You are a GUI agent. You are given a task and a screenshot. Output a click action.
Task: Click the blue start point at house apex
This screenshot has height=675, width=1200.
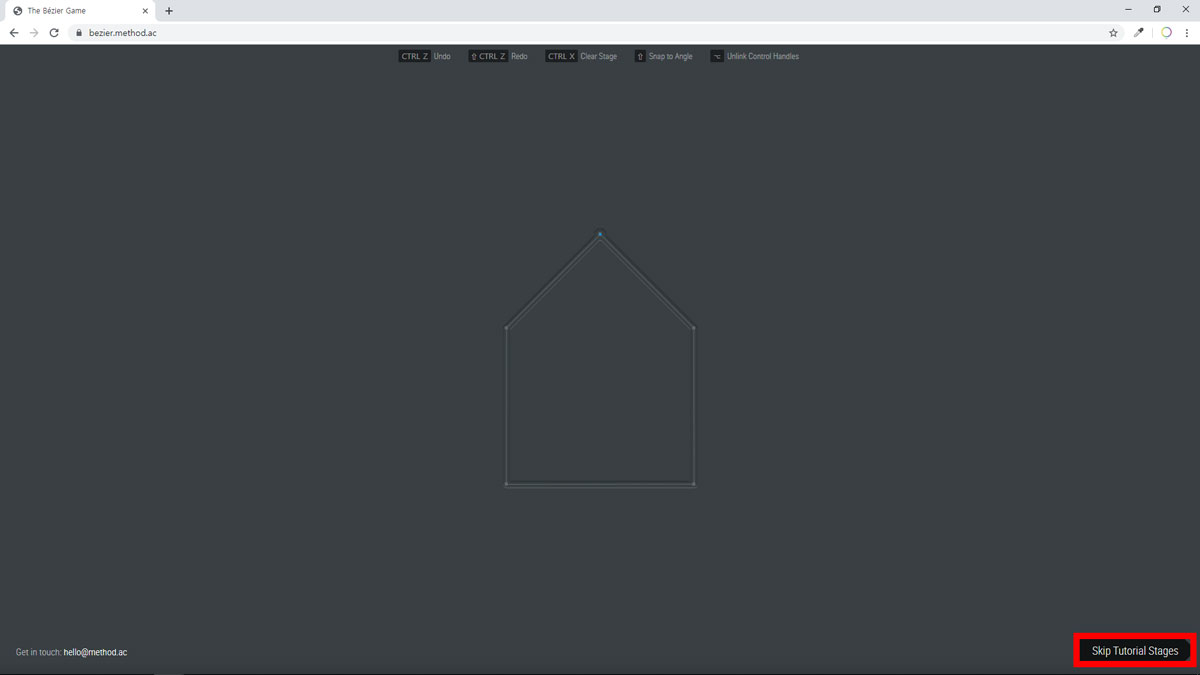tap(600, 234)
